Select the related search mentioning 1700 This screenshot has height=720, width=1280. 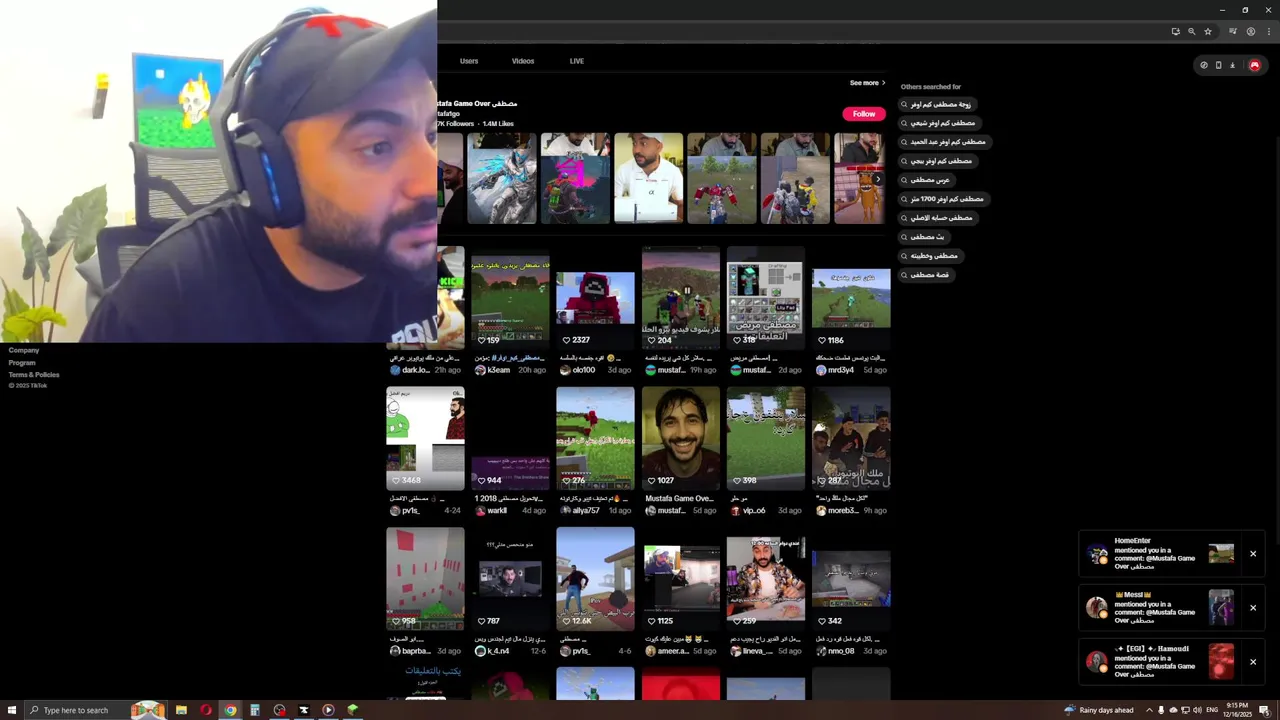942,199
